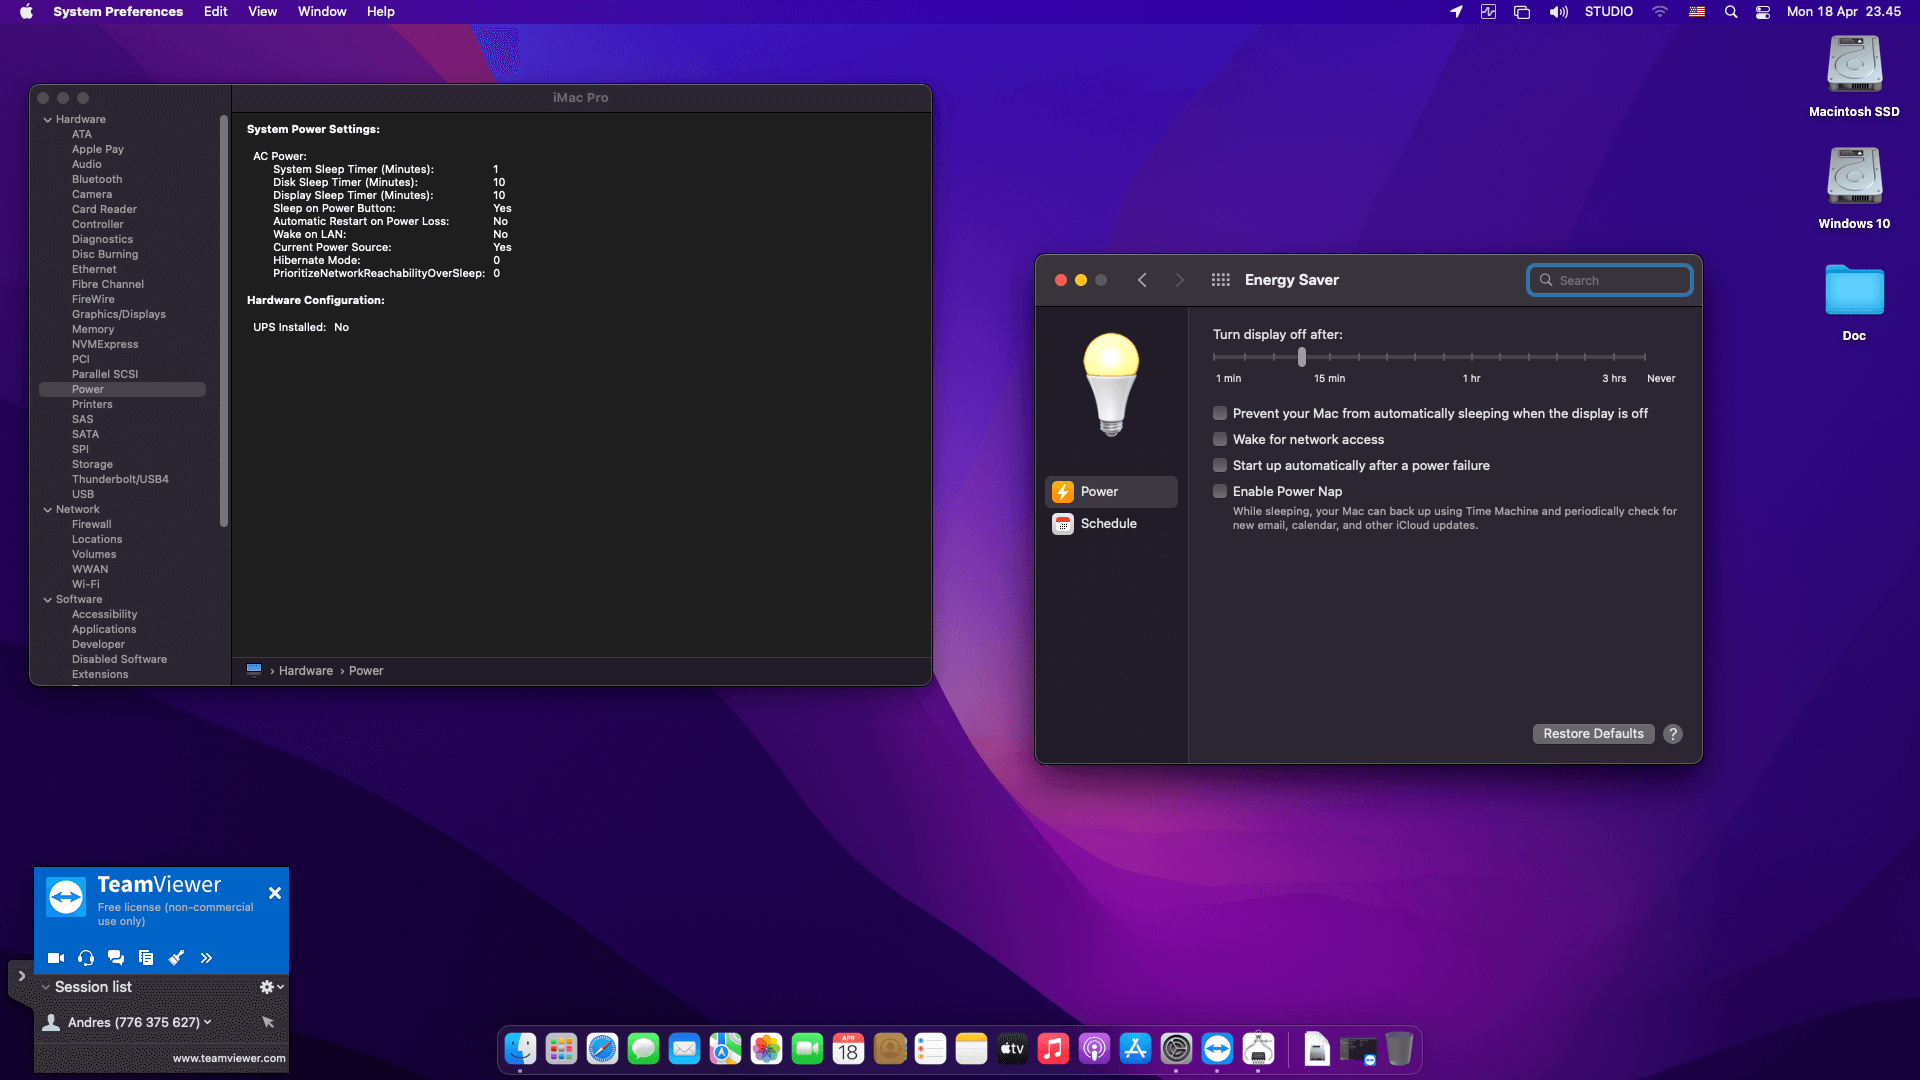Expand more TeamViewer toolbar options
This screenshot has width=1920, height=1080.
pos(206,958)
